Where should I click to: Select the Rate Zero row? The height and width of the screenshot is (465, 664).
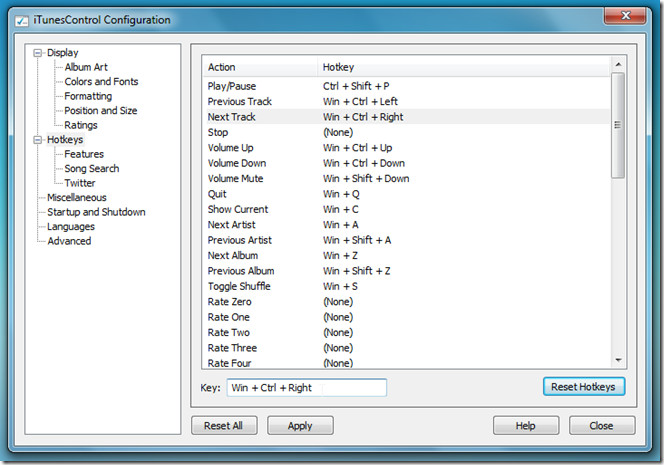pos(406,302)
